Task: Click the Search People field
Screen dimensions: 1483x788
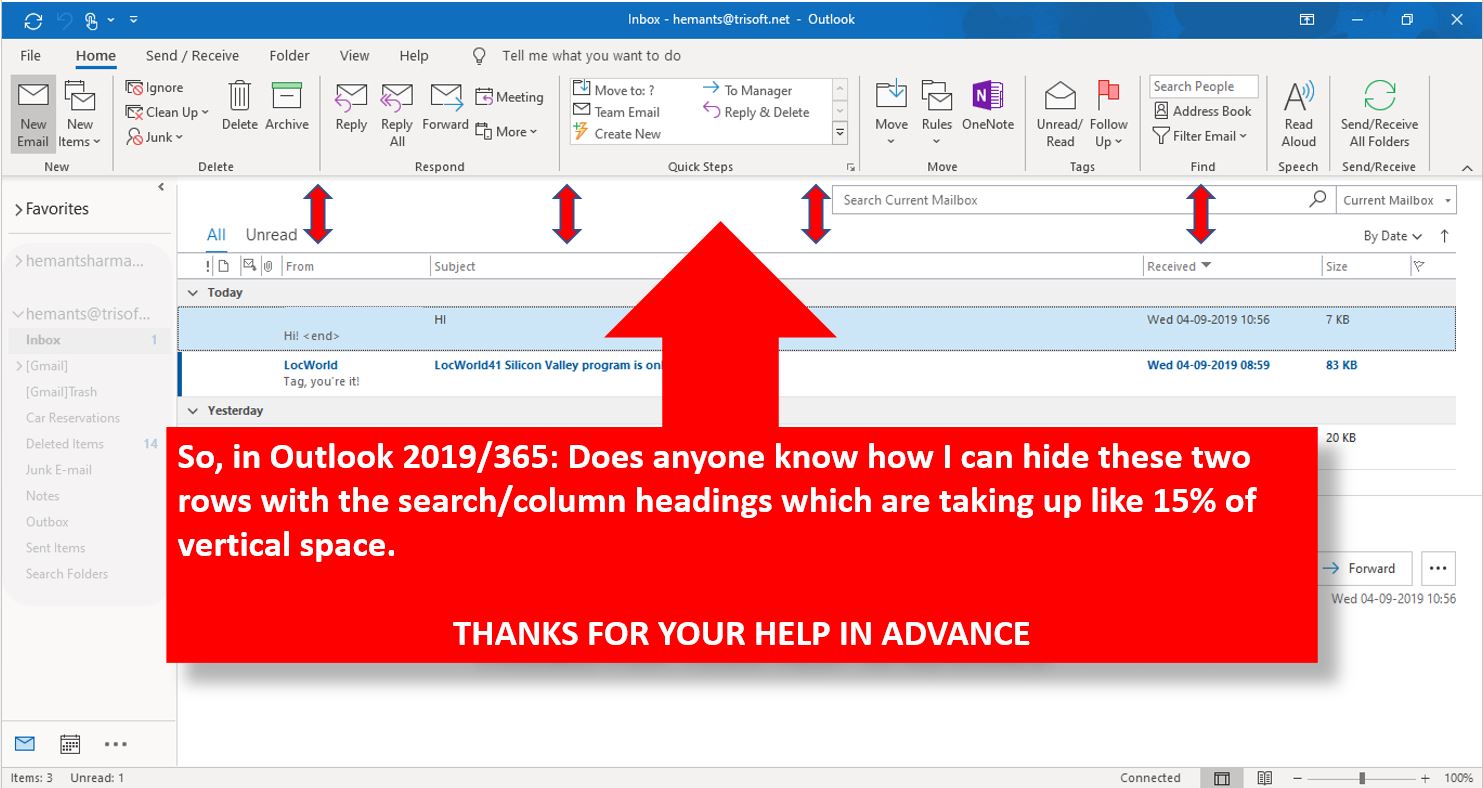Action: [1203, 87]
